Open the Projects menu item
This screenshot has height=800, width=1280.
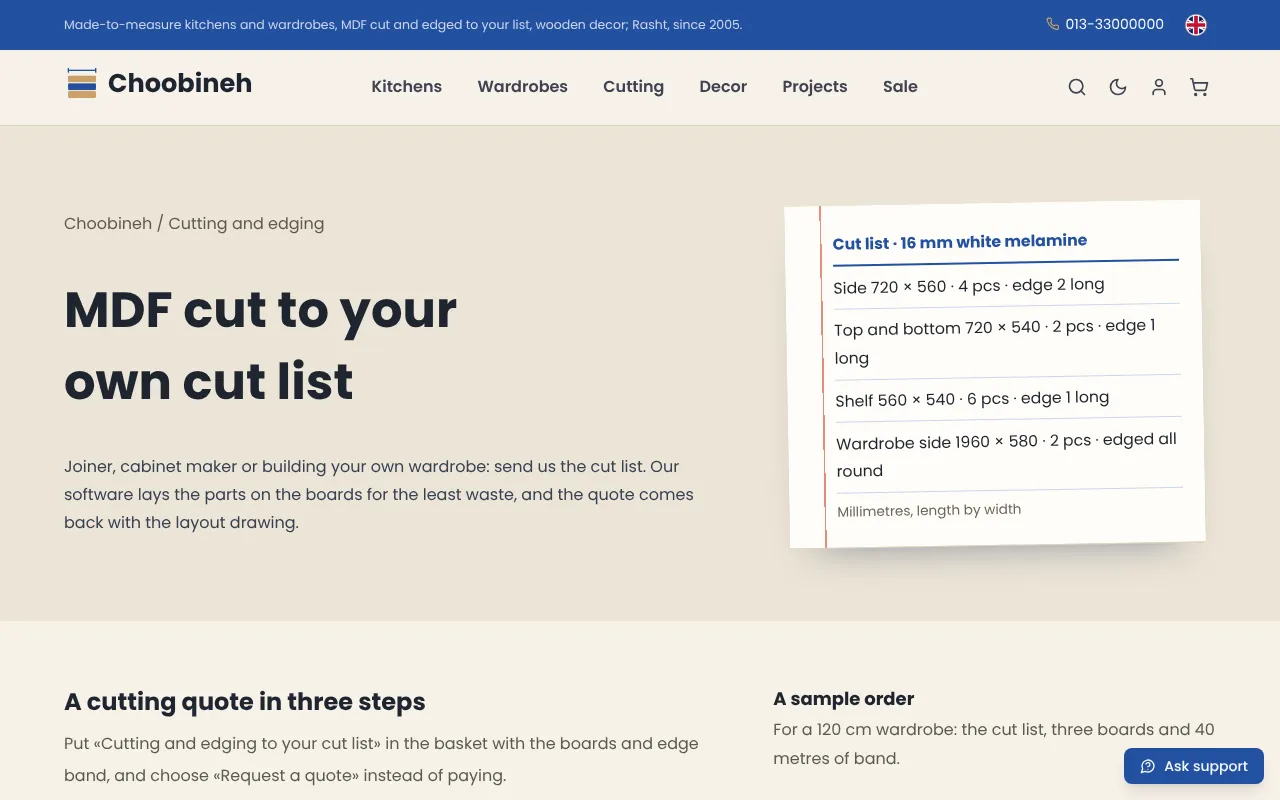pos(814,87)
